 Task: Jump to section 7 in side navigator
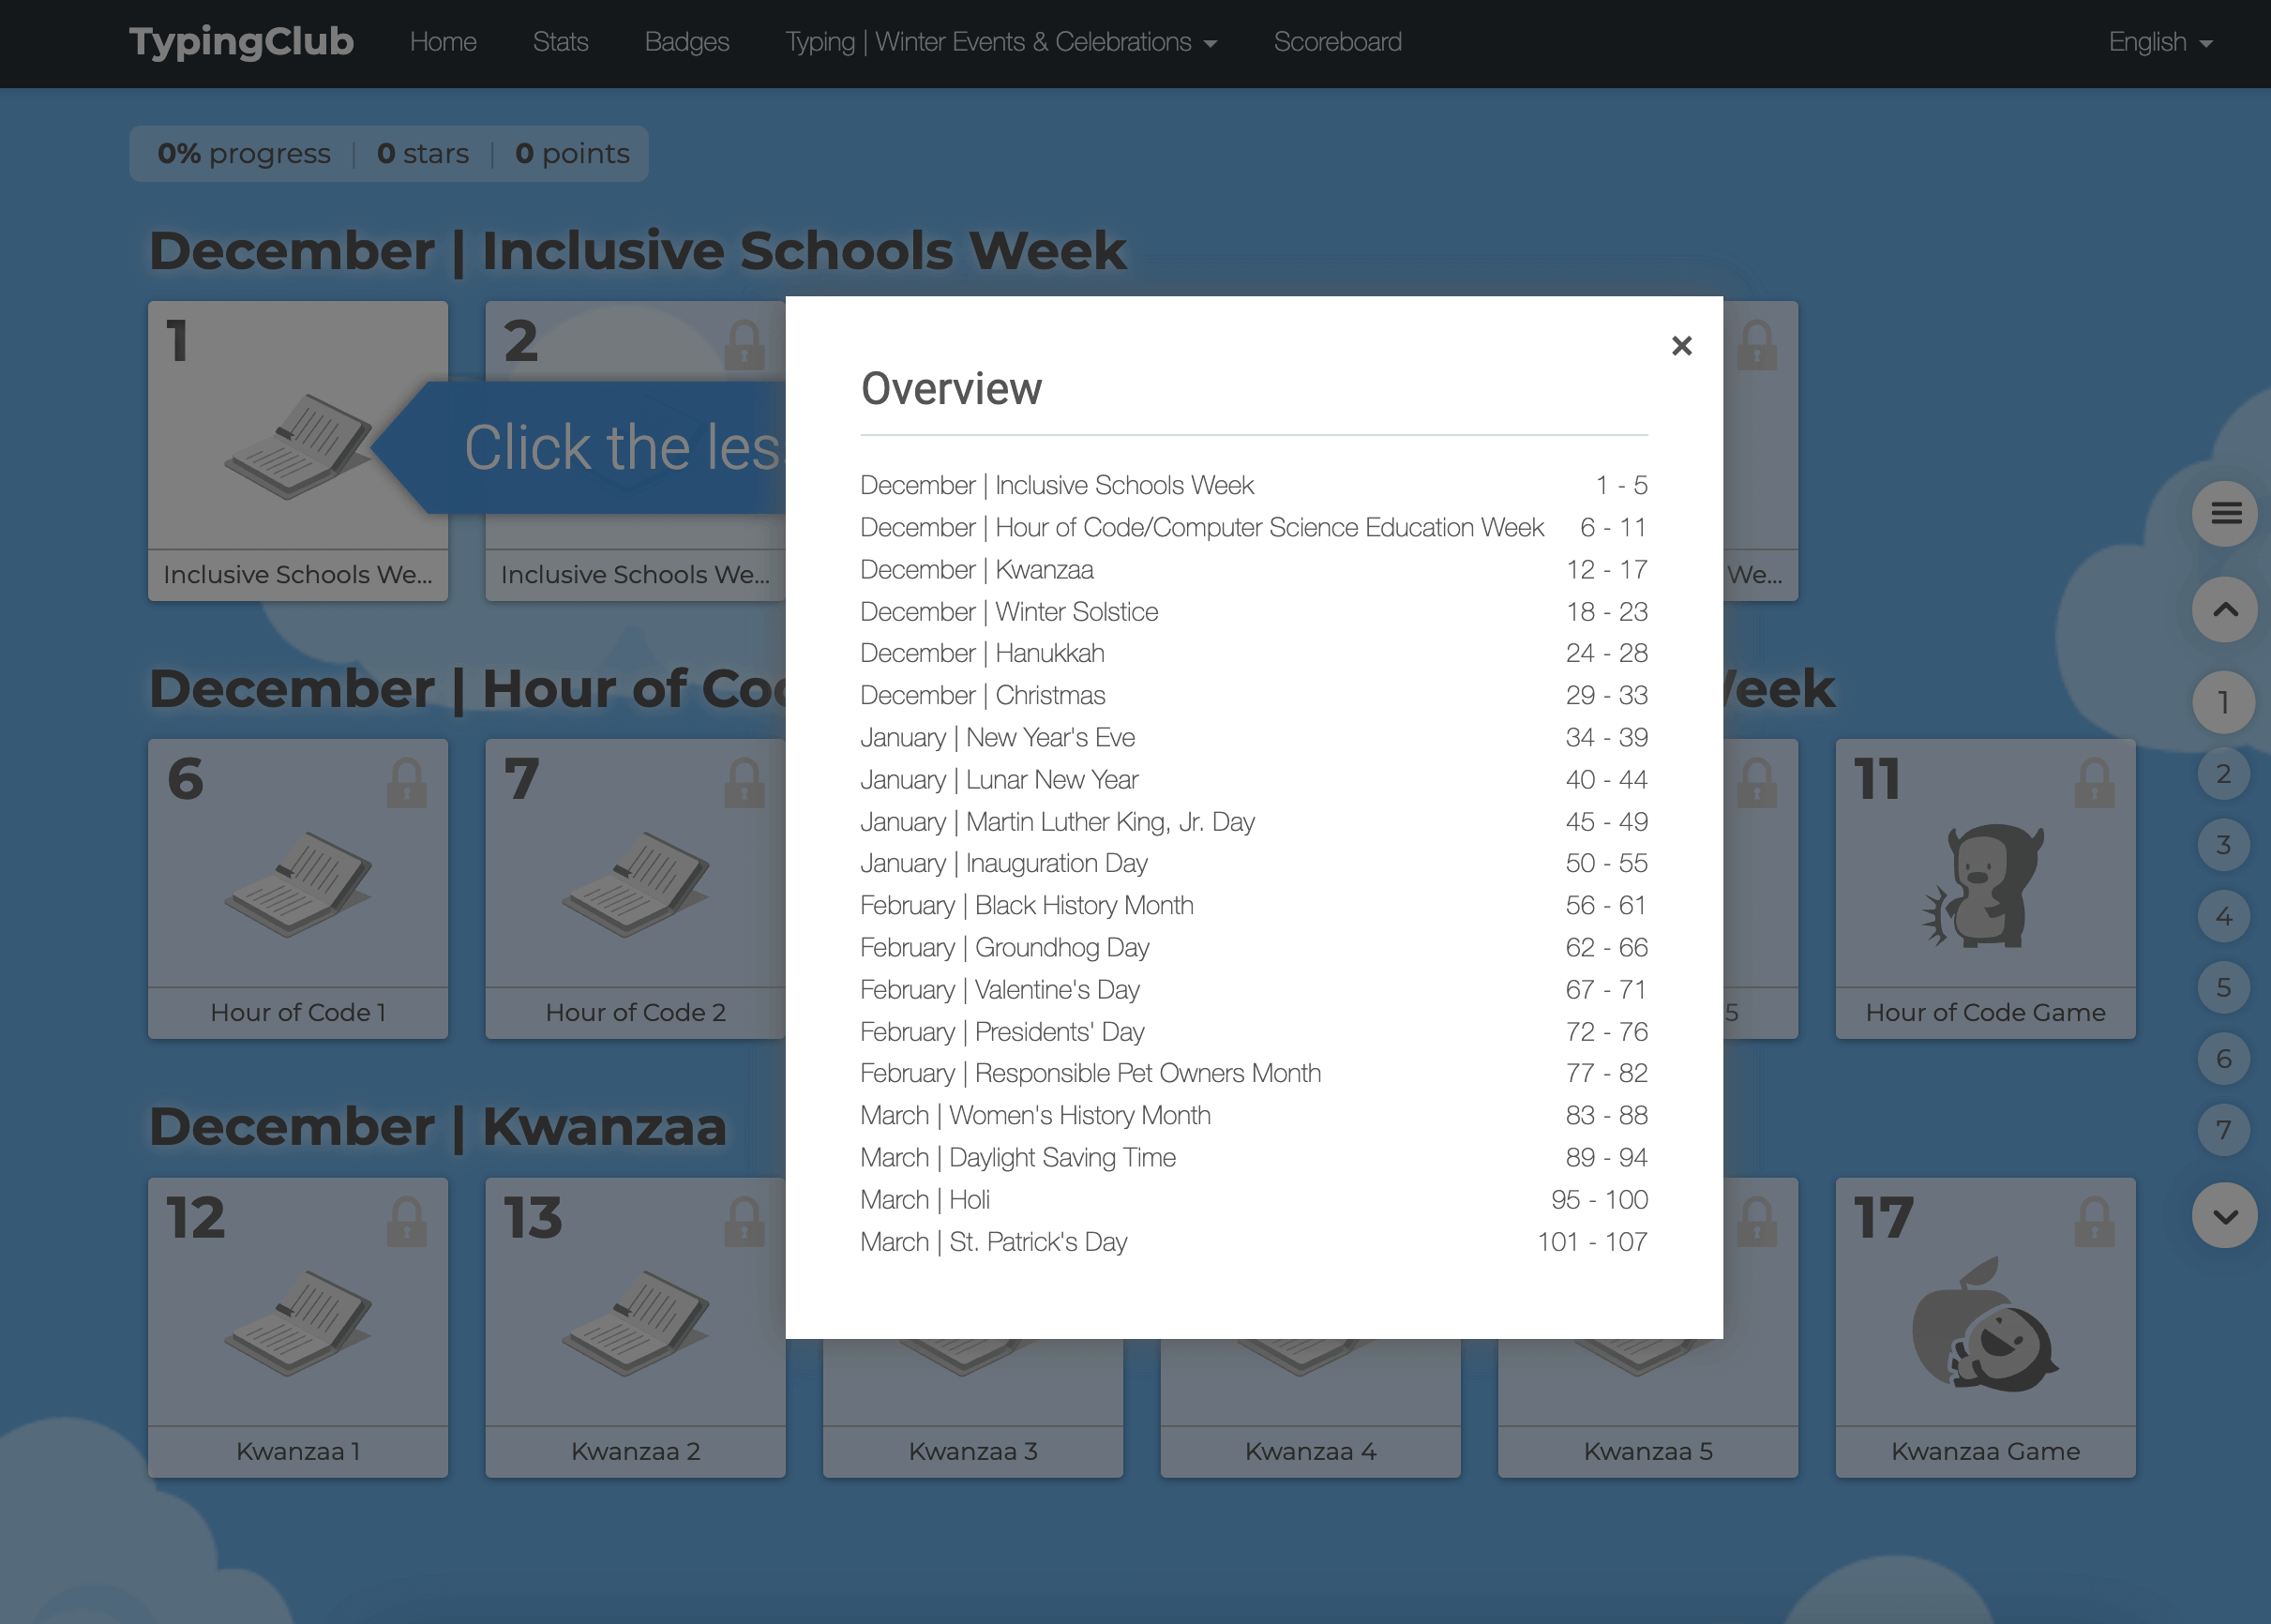(x=2223, y=1130)
